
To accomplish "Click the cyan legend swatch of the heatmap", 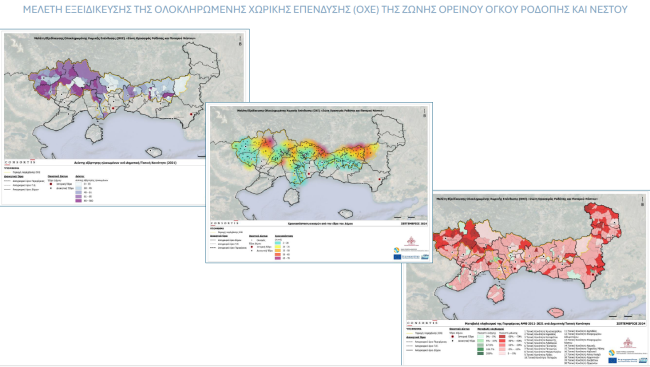I will (x=277, y=243).
